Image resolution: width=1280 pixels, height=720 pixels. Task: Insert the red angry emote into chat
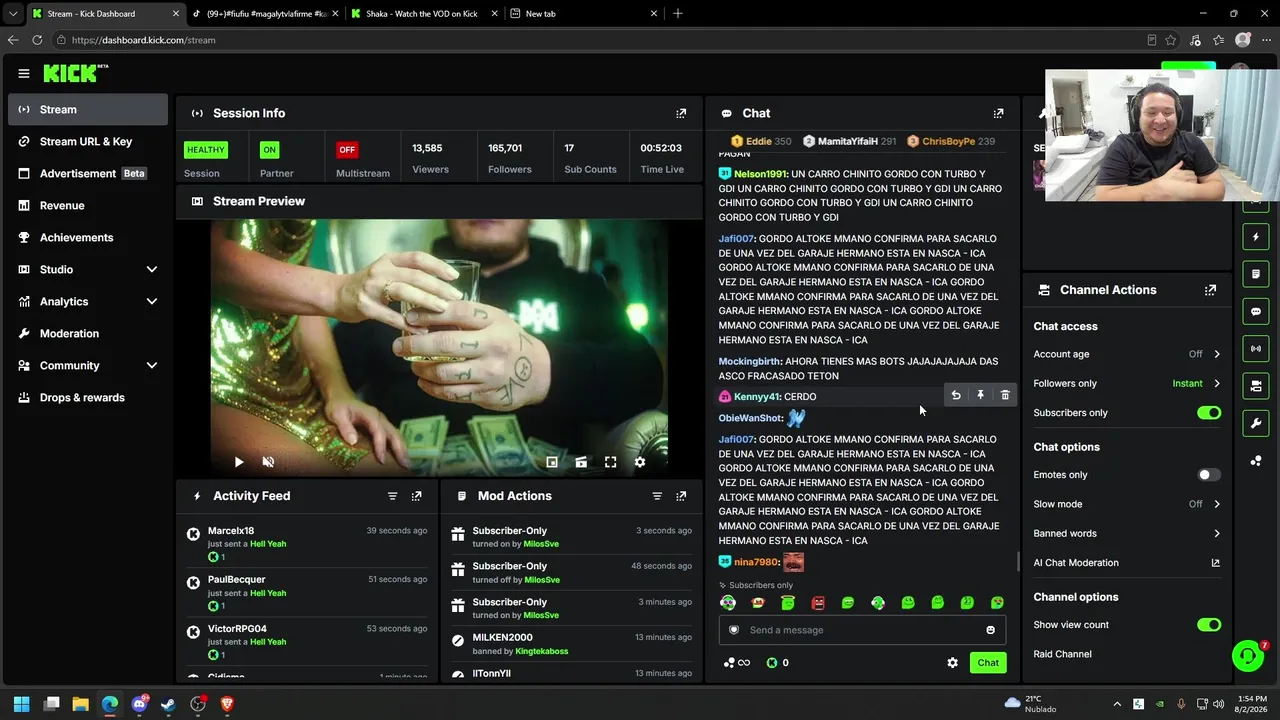pos(818,603)
